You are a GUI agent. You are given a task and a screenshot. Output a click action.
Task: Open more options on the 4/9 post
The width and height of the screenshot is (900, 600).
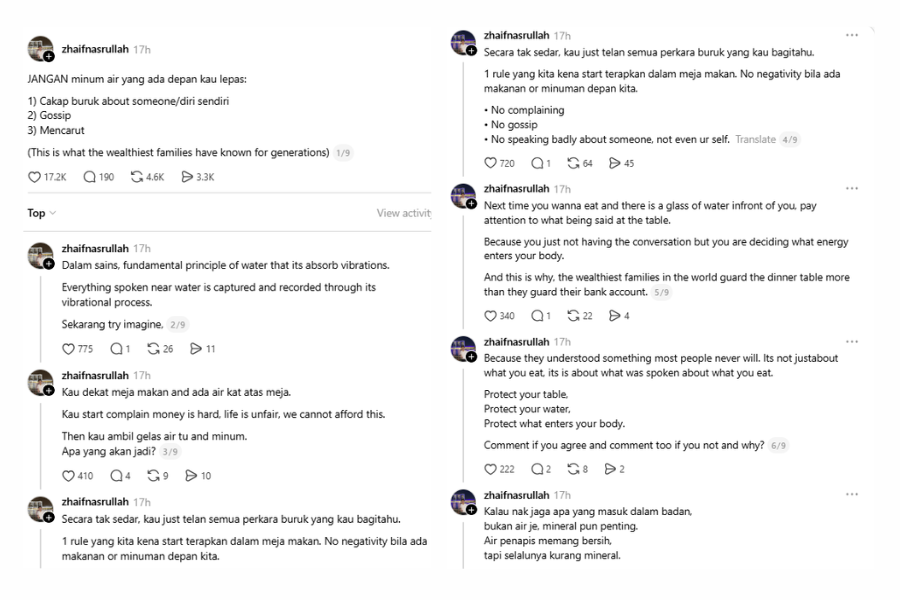[x=851, y=35]
